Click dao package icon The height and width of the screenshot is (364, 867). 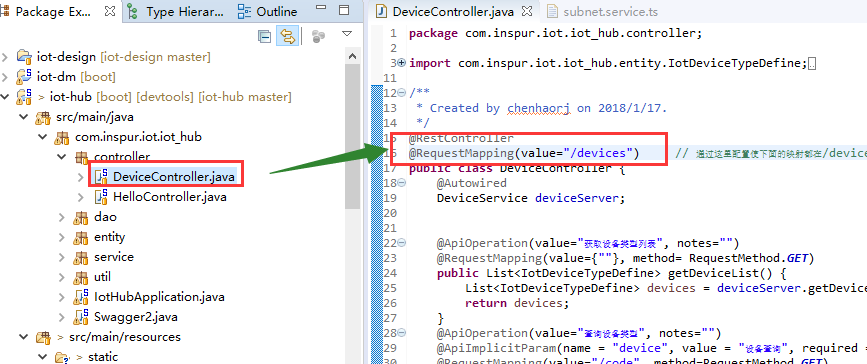(x=81, y=217)
